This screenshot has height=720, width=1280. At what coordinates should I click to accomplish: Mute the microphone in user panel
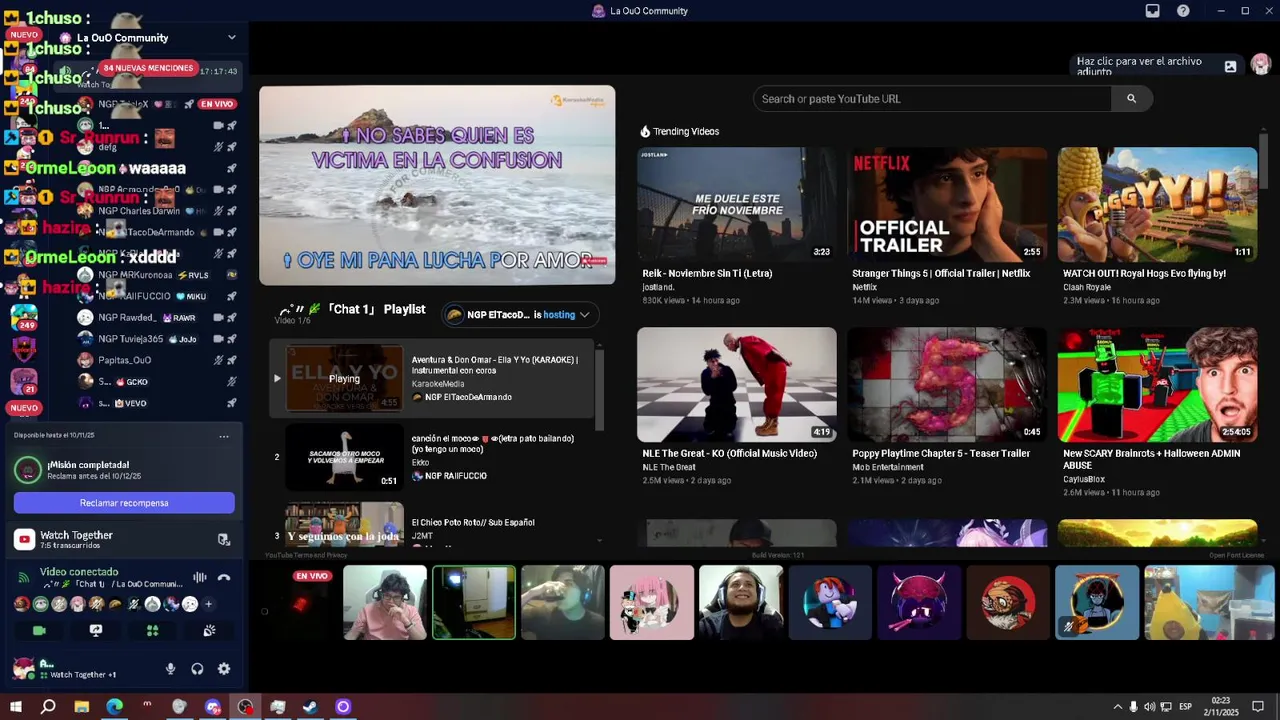point(170,669)
